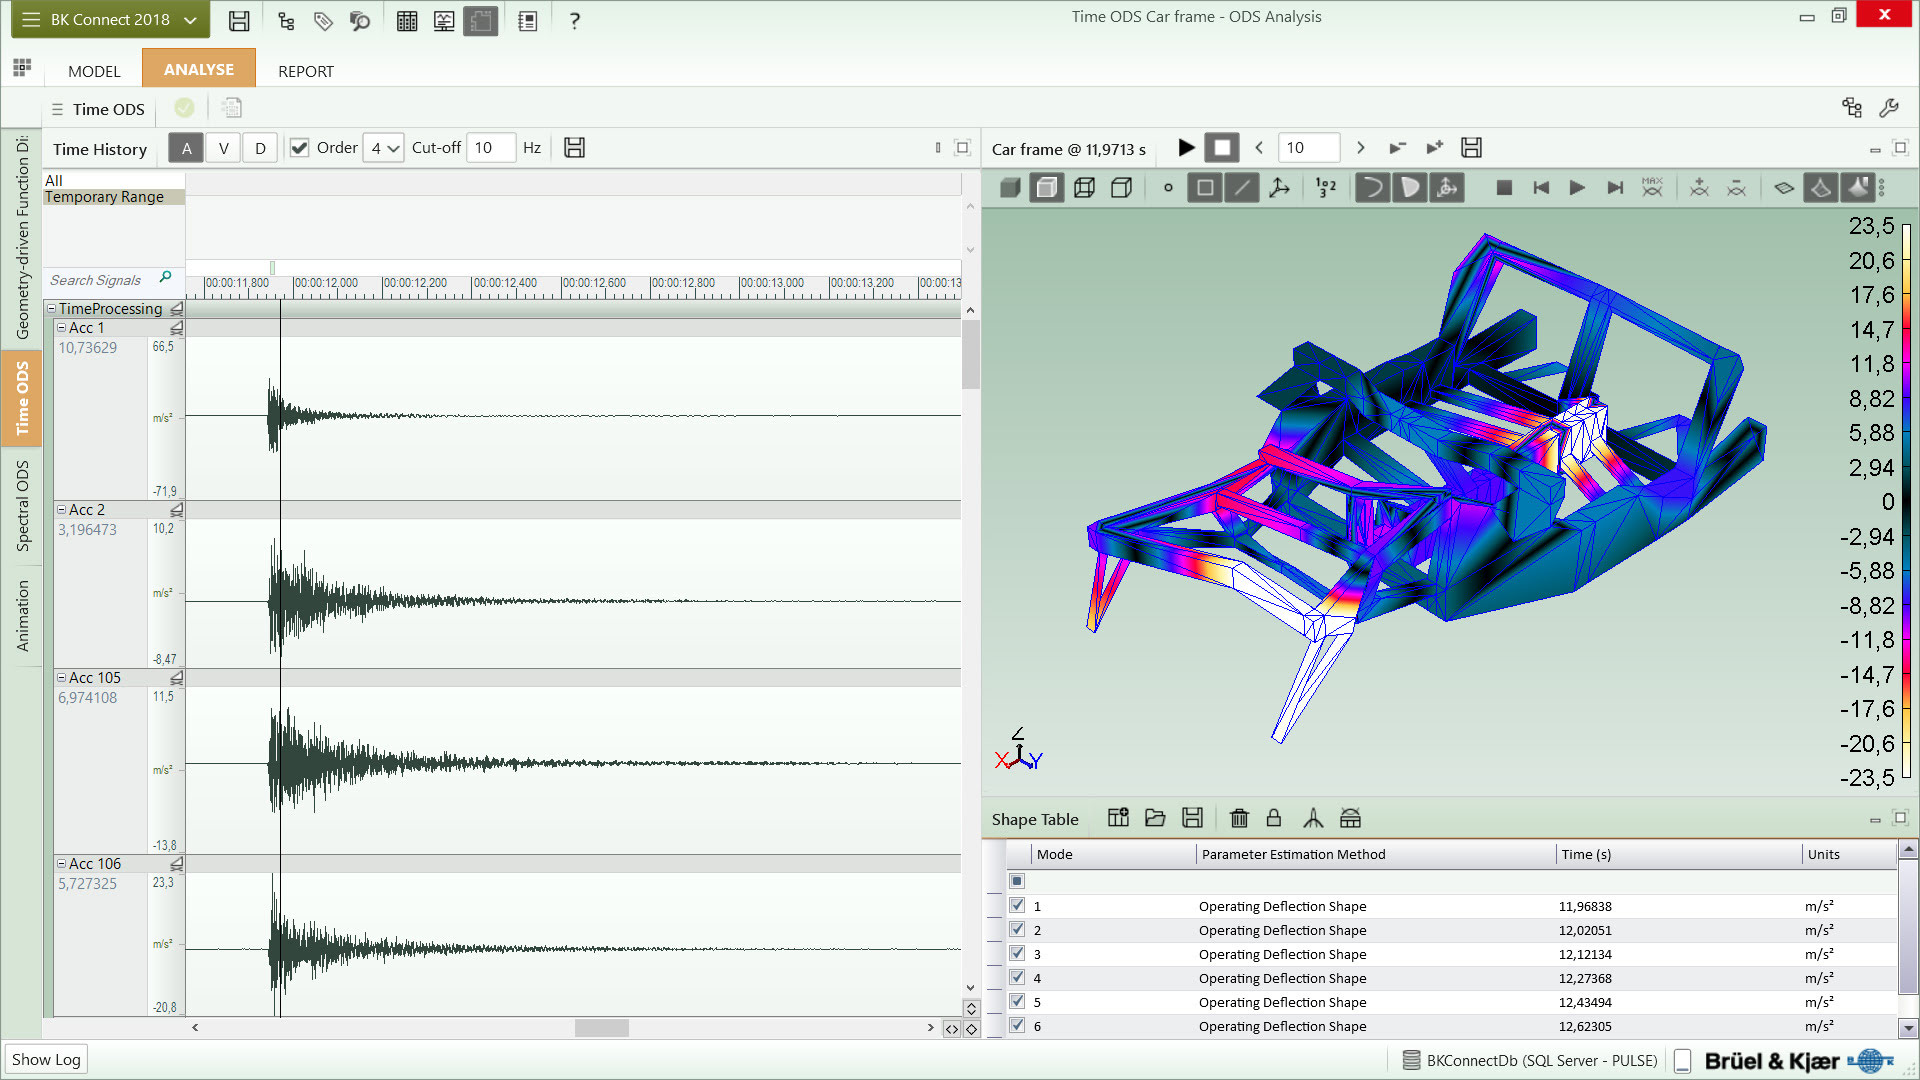Open the BK Connect 2018 menu
This screenshot has width=1920, height=1080.
110,20
